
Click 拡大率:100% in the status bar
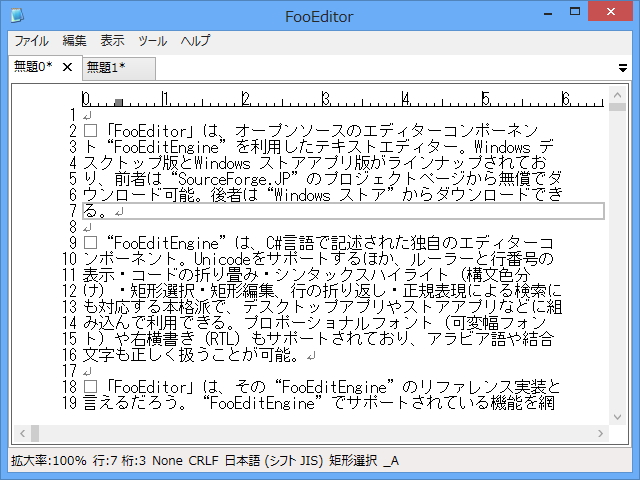tap(49, 461)
